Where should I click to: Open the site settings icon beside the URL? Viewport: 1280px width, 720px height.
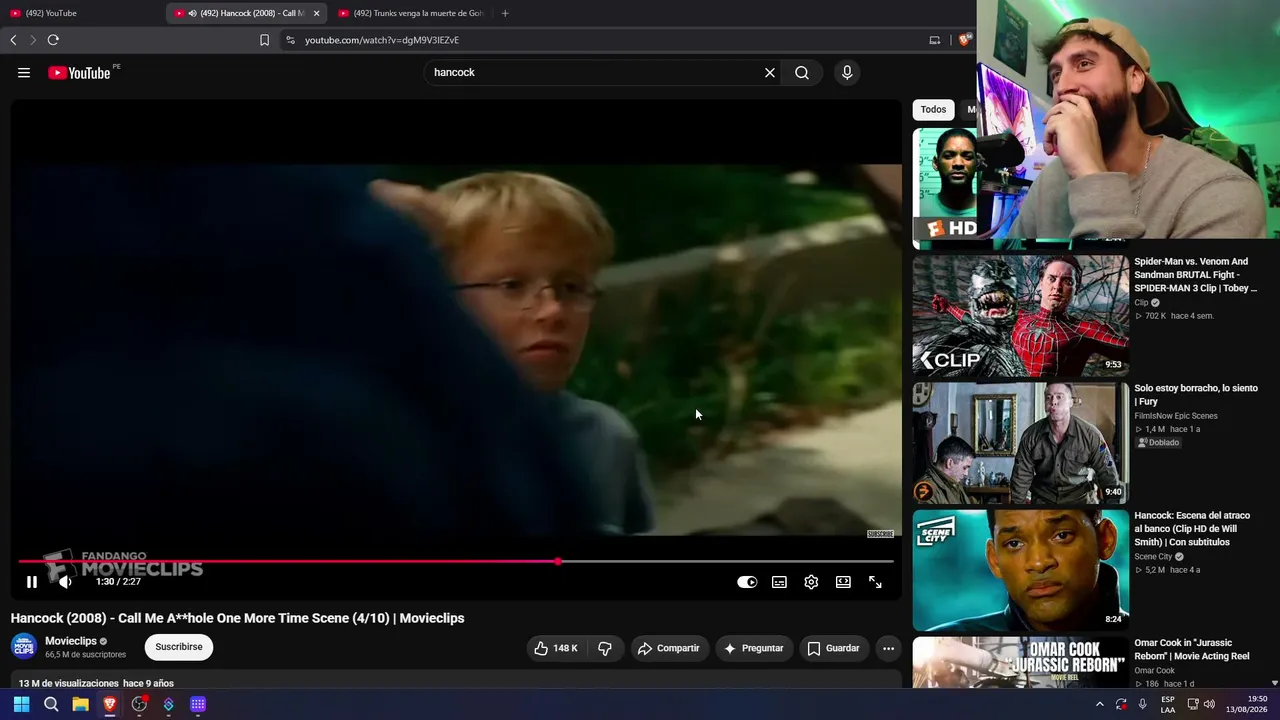[x=290, y=40]
